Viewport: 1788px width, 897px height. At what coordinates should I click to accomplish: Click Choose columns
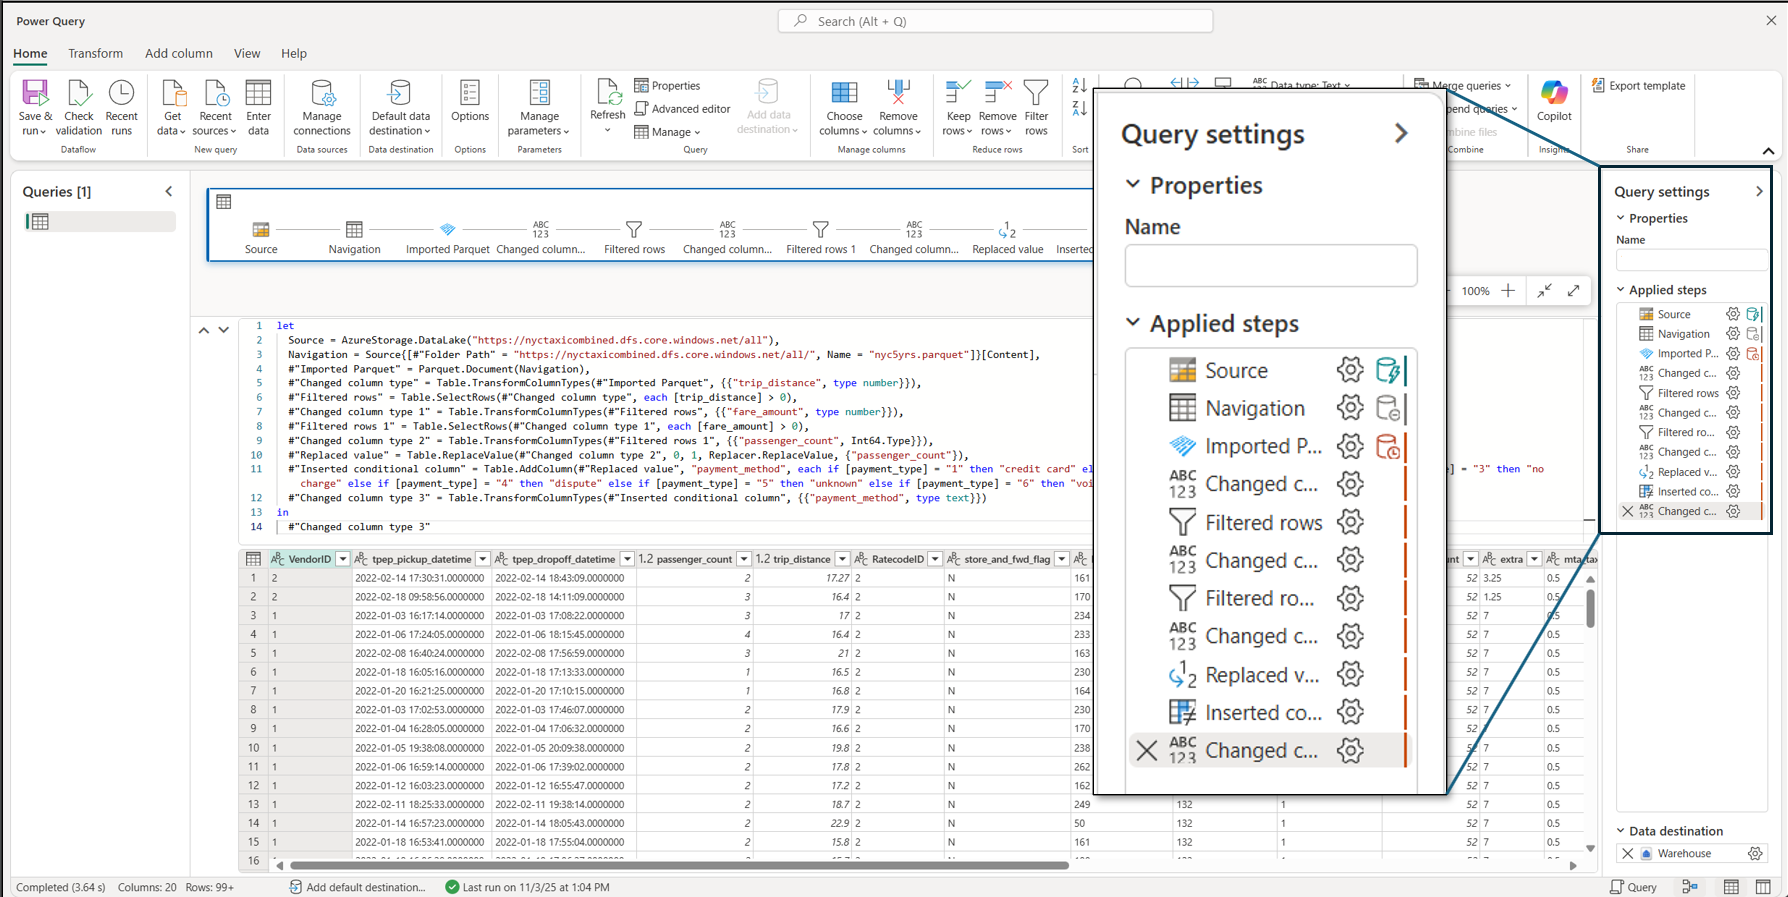click(844, 108)
